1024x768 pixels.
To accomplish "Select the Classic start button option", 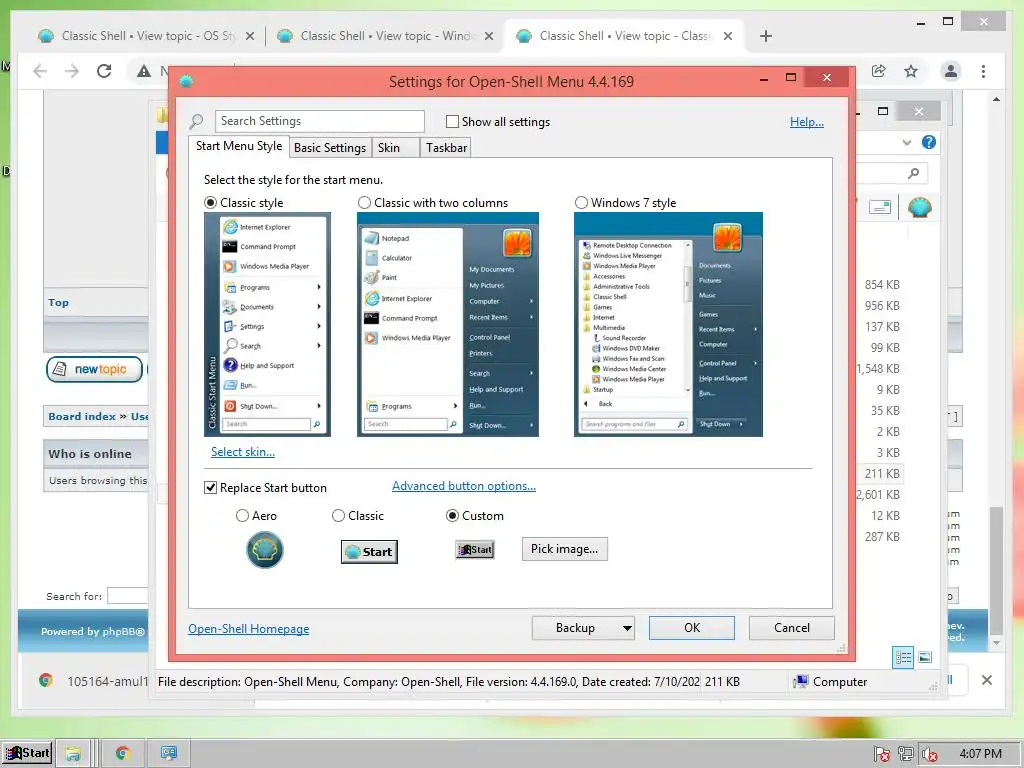I will pos(338,516).
